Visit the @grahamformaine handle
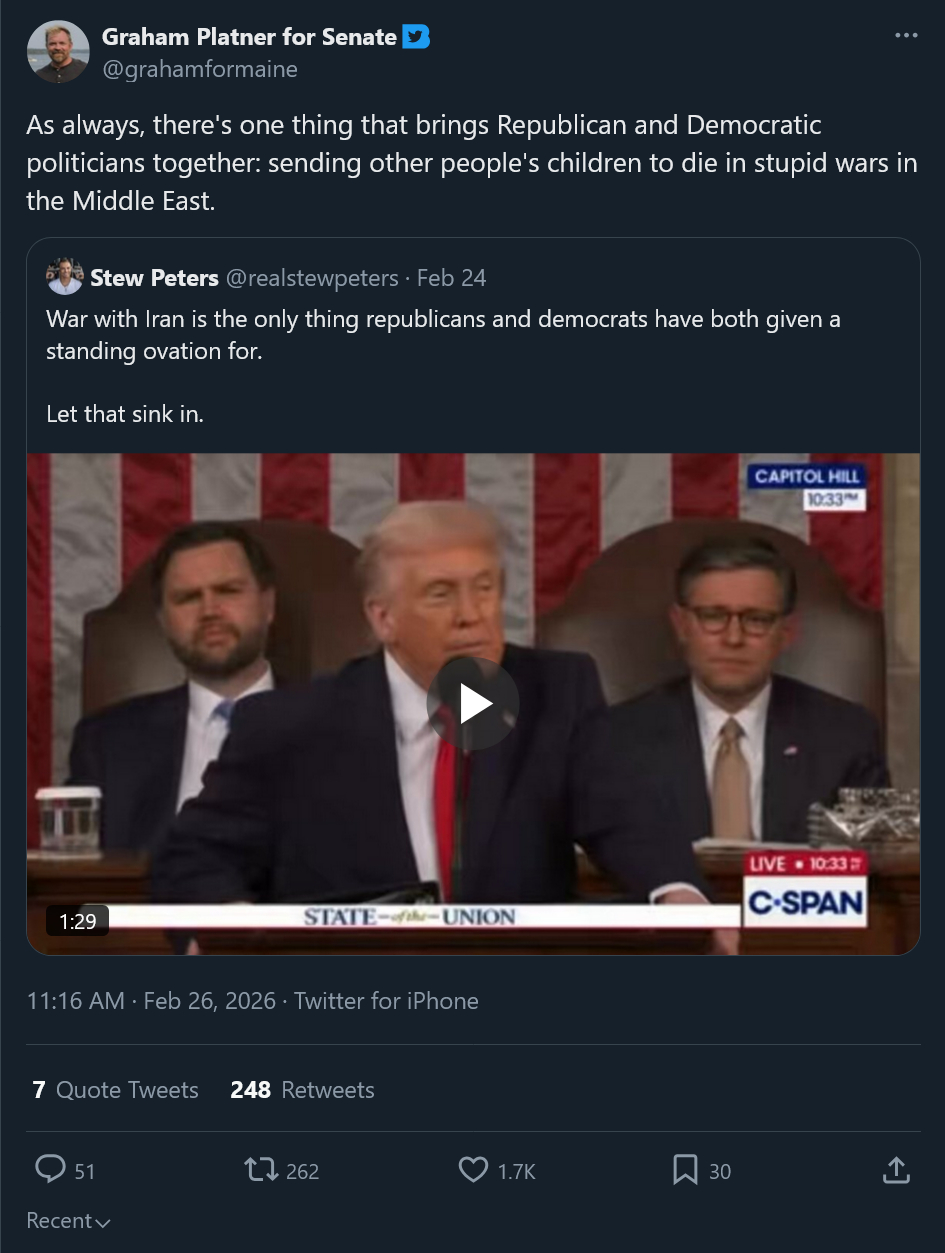This screenshot has height=1253, width=945. tap(199, 69)
